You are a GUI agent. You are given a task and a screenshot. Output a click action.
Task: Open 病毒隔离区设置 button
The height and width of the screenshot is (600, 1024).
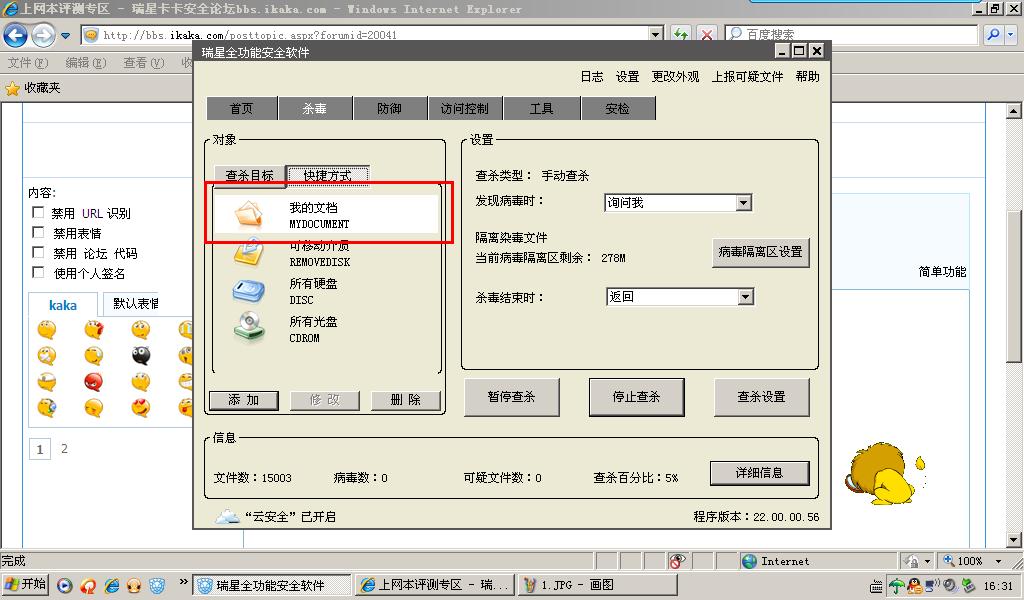click(760, 252)
